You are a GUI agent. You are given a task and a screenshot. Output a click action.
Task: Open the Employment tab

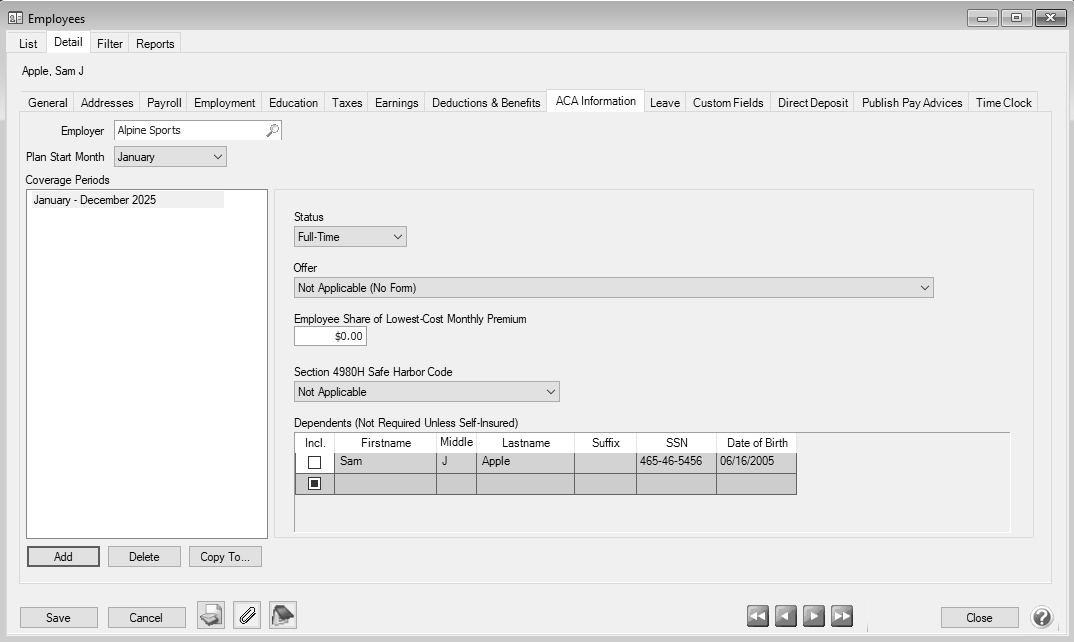click(x=225, y=103)
